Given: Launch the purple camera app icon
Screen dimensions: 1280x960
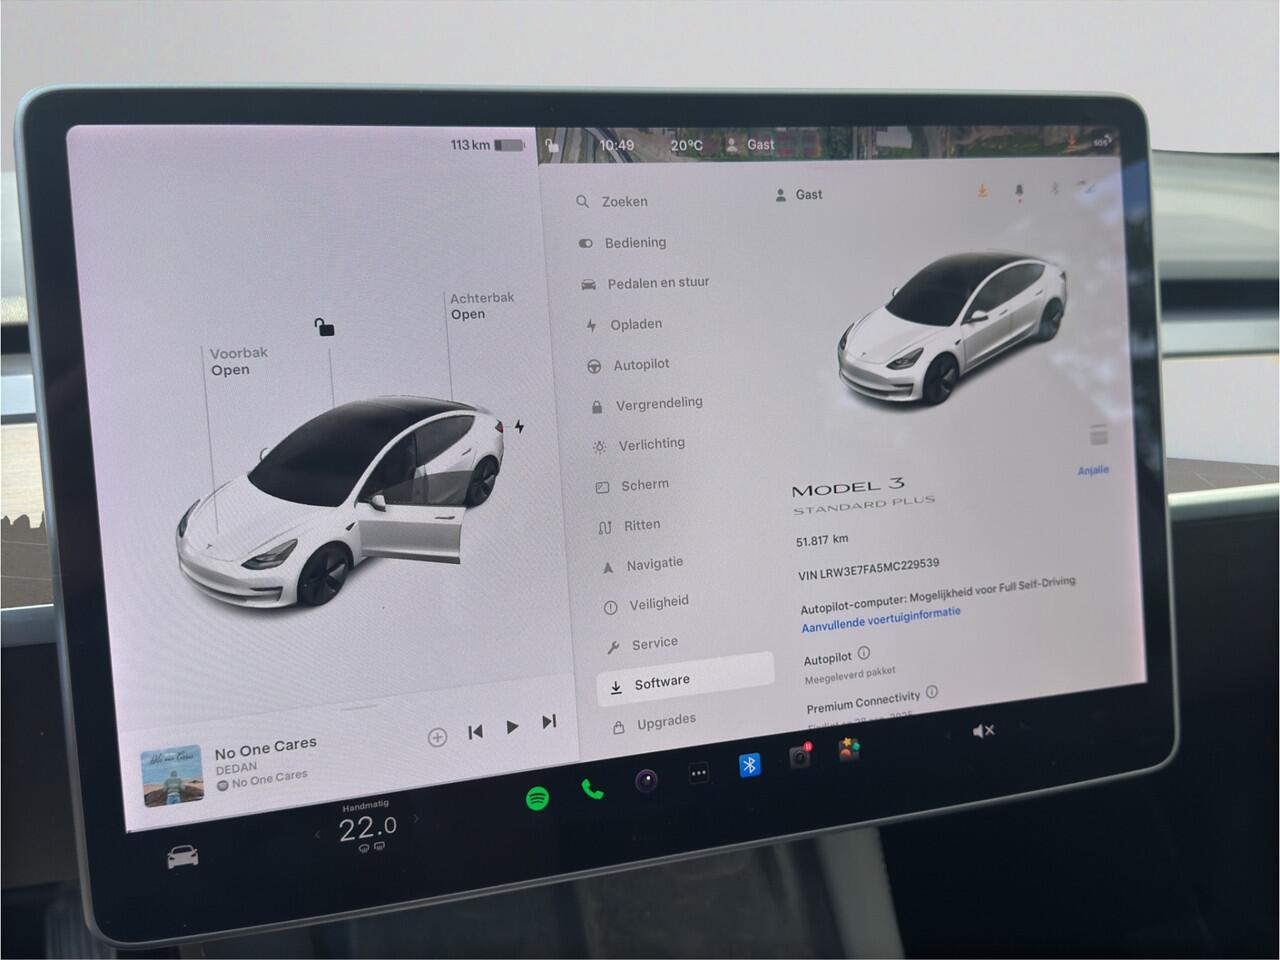Looking at the screenshot, I should coord(647,780).
